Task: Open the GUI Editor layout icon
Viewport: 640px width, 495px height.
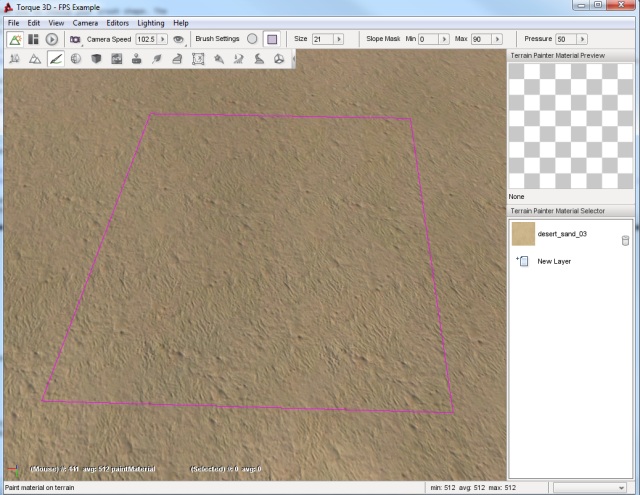Action: (33, 39)
